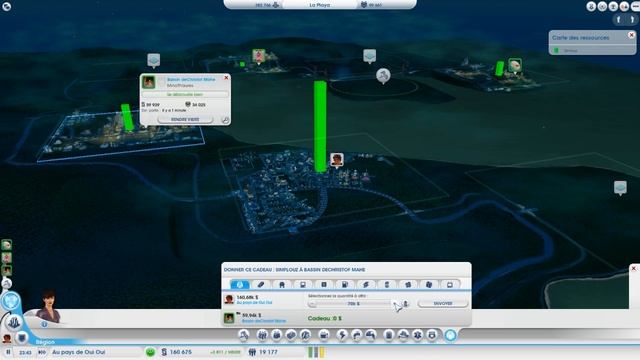Click the empty city plot marker at upper left
The width and height of the screenshot is (640, 360).
tap(153, 60)
